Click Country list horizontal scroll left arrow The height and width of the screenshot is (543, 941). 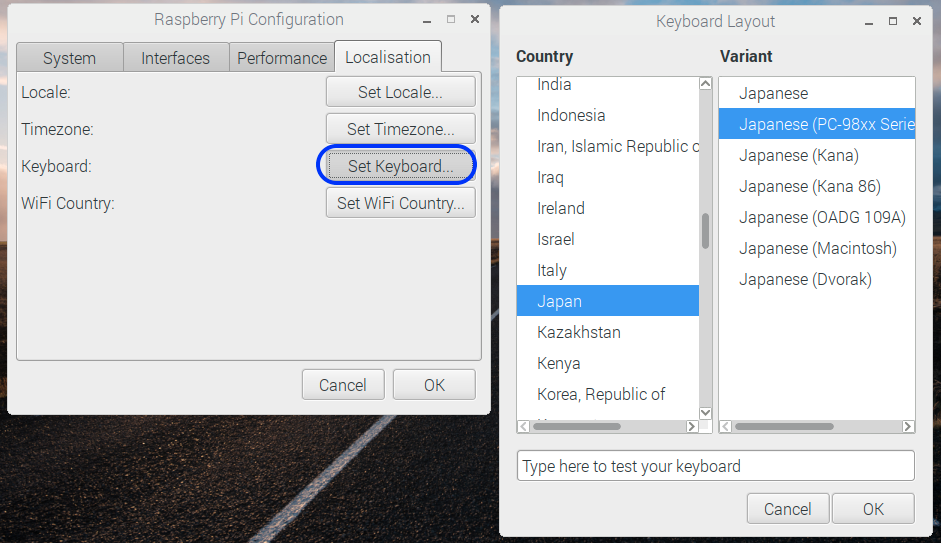[x=524, y=427]
